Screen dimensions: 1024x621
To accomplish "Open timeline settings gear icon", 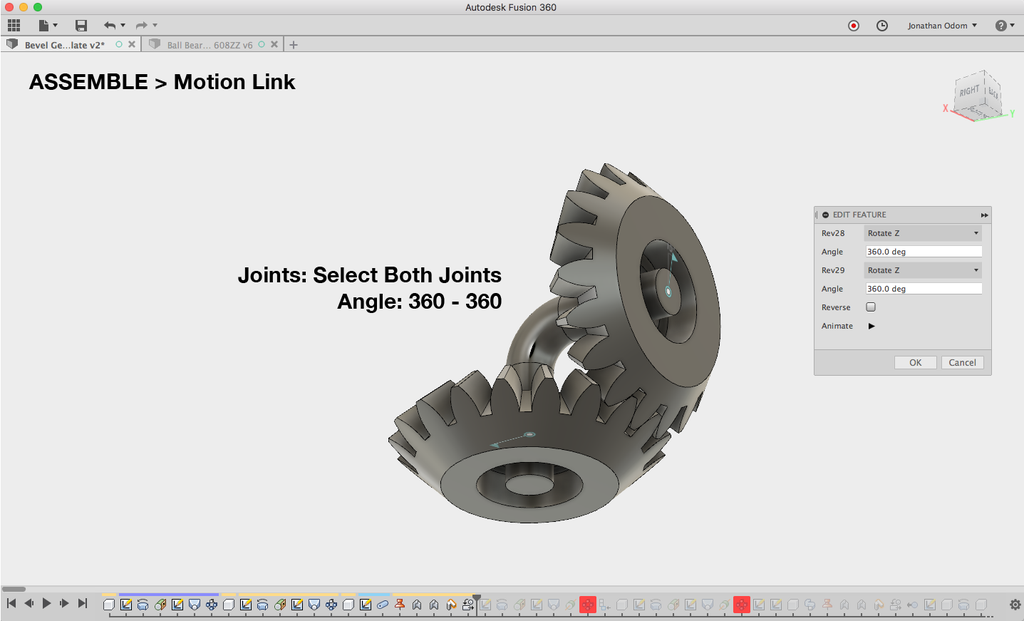I will point(1016,605).
